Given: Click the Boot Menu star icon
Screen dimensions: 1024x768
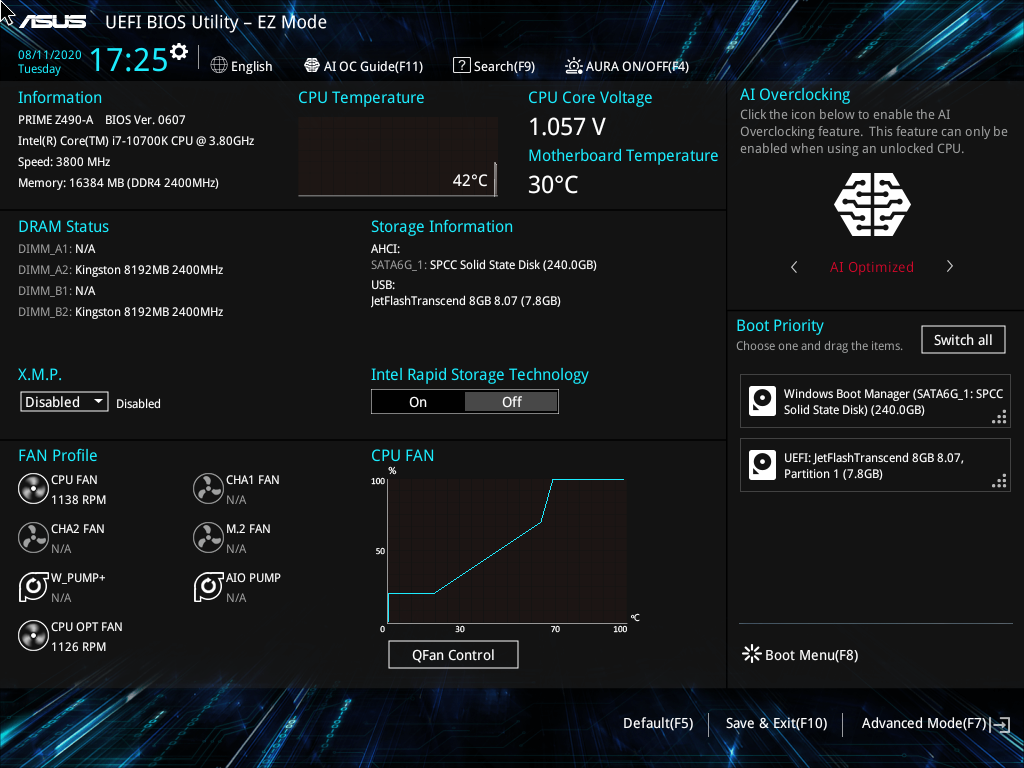Looking at the screenshot, I should coord(752,654).
